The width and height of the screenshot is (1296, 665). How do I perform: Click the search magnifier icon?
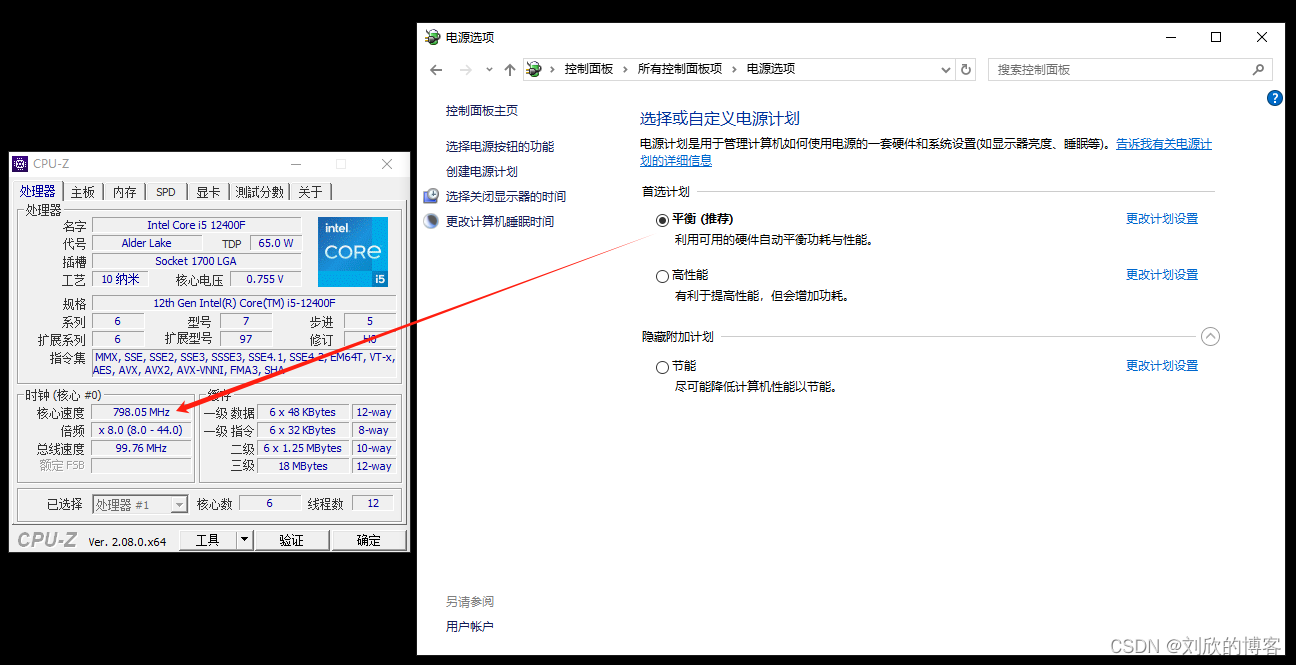pyautogui.click(x=1258, y=70)
